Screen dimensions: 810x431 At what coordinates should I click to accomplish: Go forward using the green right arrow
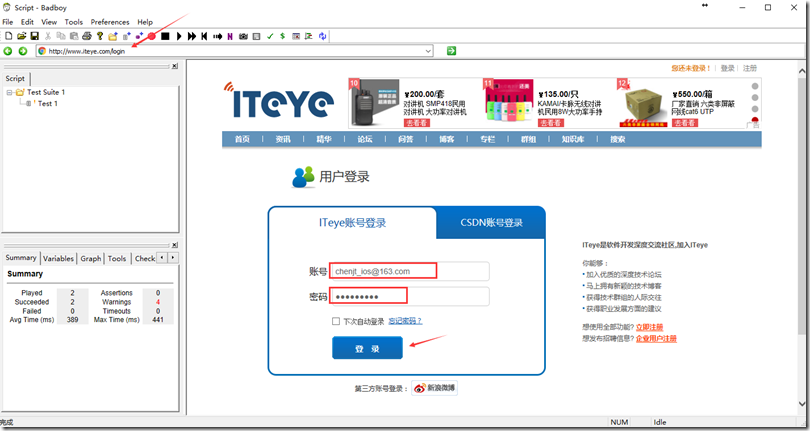pos(23,51)
